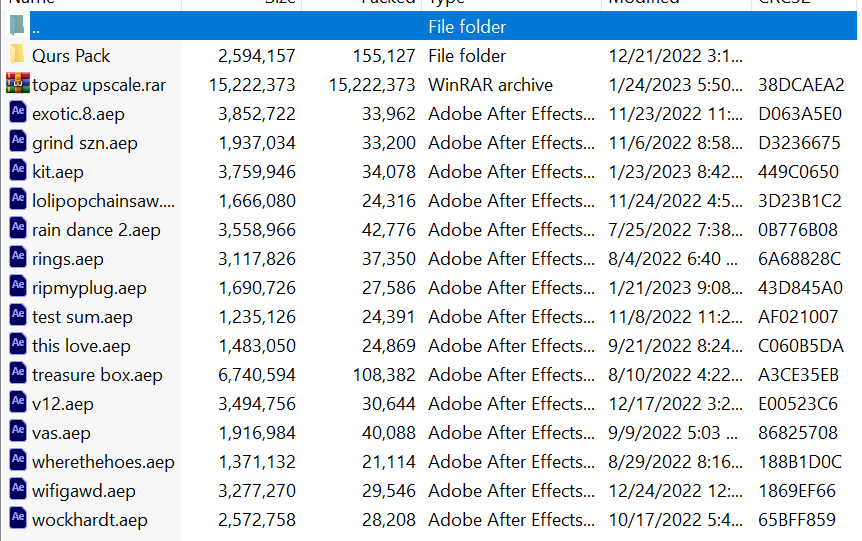Click the Ae icon beside rings.aep

[18, 258]
